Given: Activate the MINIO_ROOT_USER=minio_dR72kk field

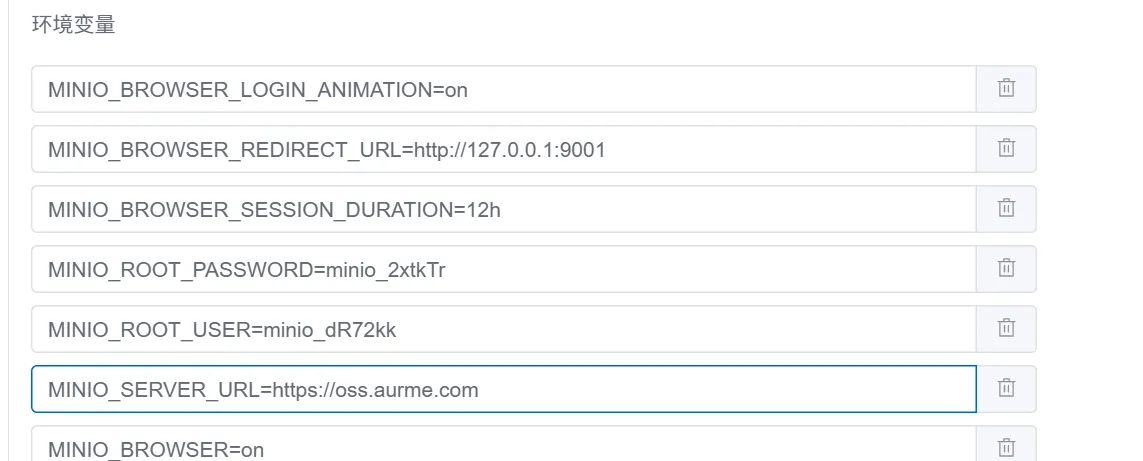Looking at the screenshot, I should click(504, 329).
